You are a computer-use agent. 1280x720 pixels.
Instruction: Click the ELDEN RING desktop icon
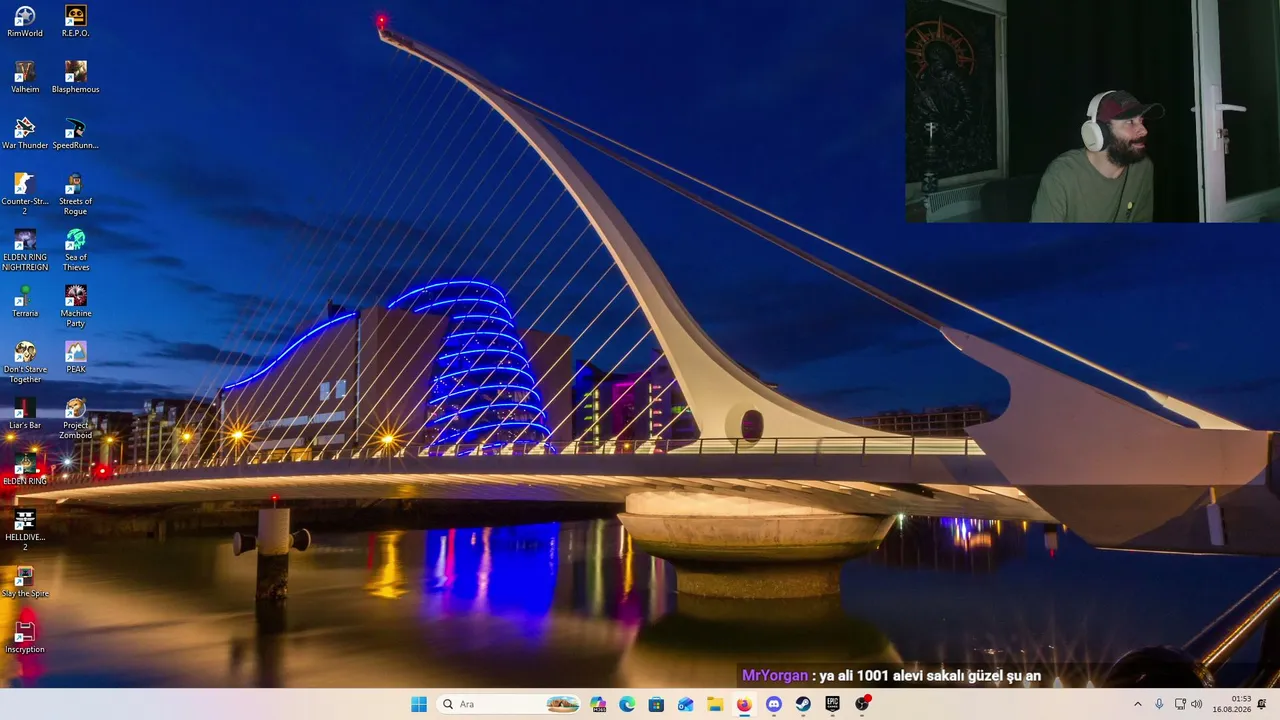[x=25, y=469]
